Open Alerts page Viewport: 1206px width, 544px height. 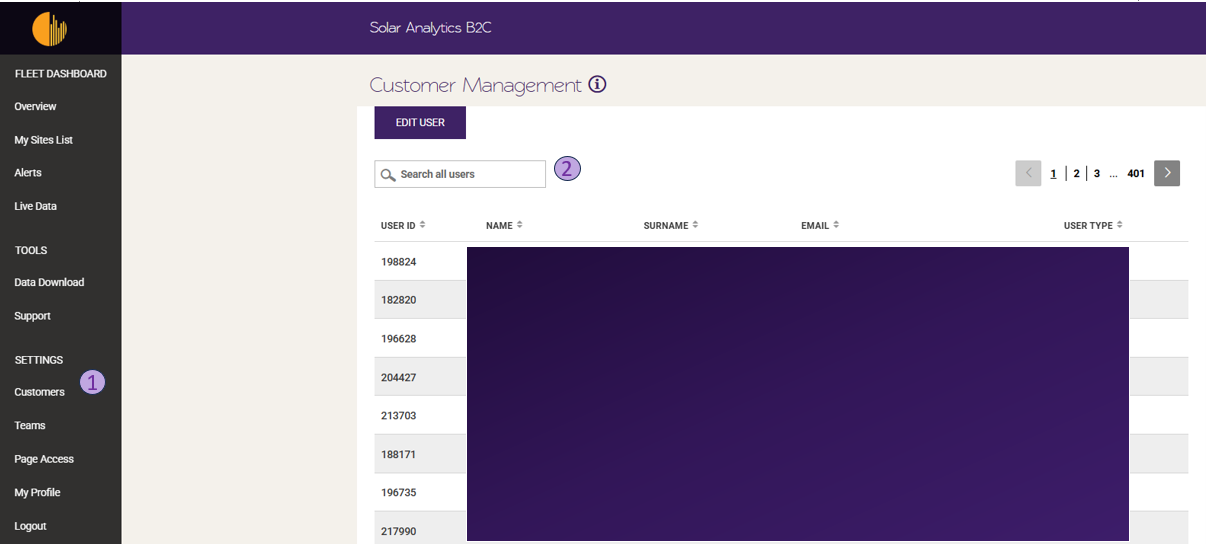click(x=28, y=173)
